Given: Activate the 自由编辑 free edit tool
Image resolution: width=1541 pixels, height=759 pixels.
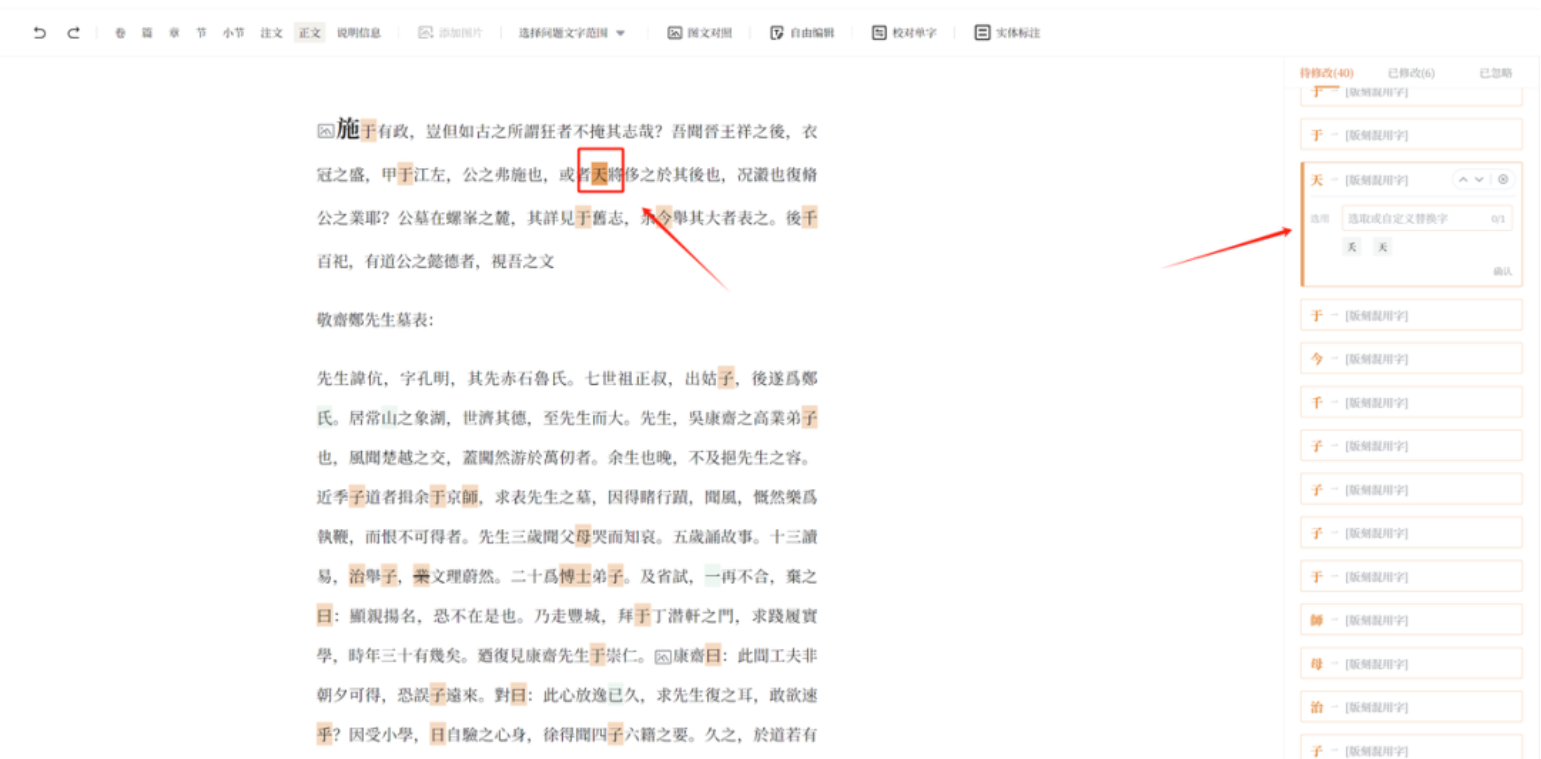Looking at the screenshot, I should [802, 33].
